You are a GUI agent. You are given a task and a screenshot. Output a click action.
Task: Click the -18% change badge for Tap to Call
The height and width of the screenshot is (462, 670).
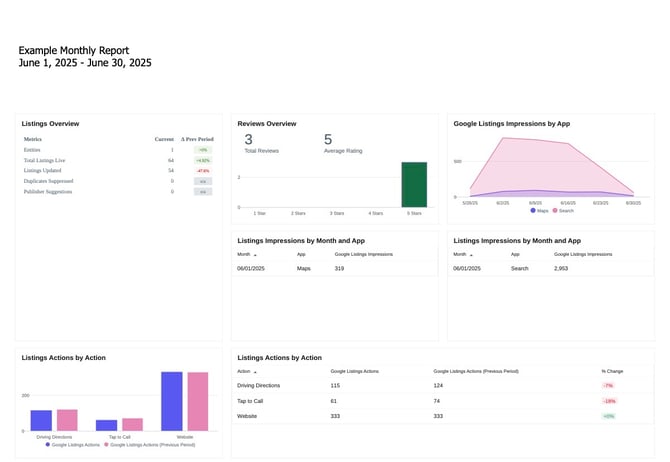609,400
